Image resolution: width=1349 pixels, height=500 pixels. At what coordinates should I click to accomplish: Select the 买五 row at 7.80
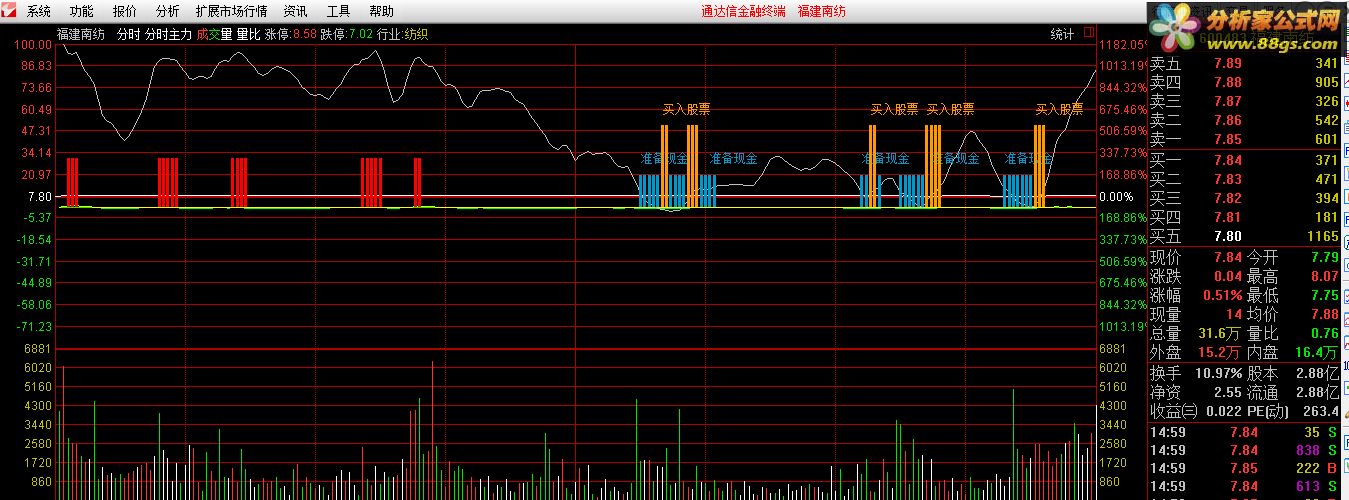pos(1245,237)
